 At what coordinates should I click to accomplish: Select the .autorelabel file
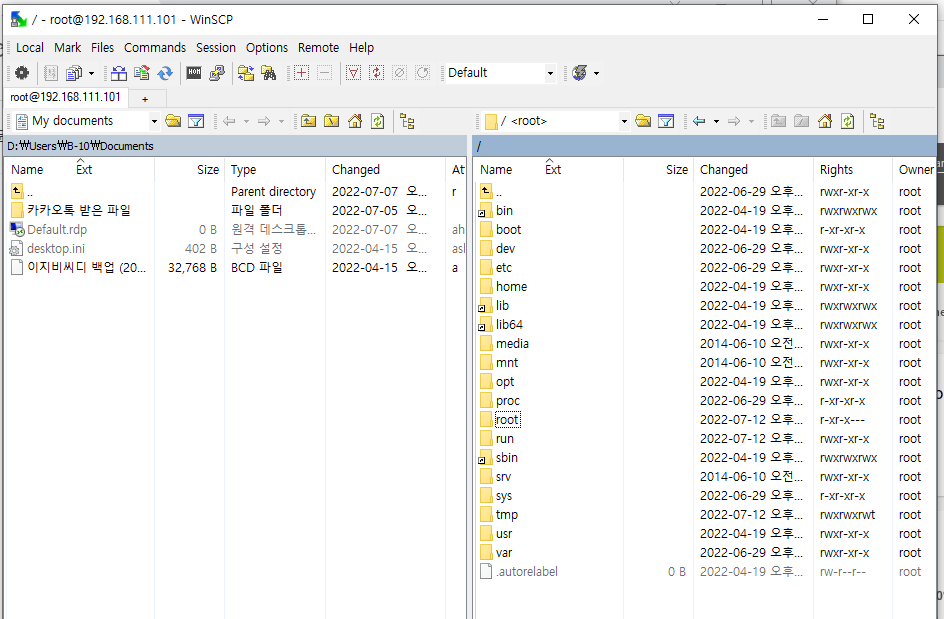[x=527, y=572]
